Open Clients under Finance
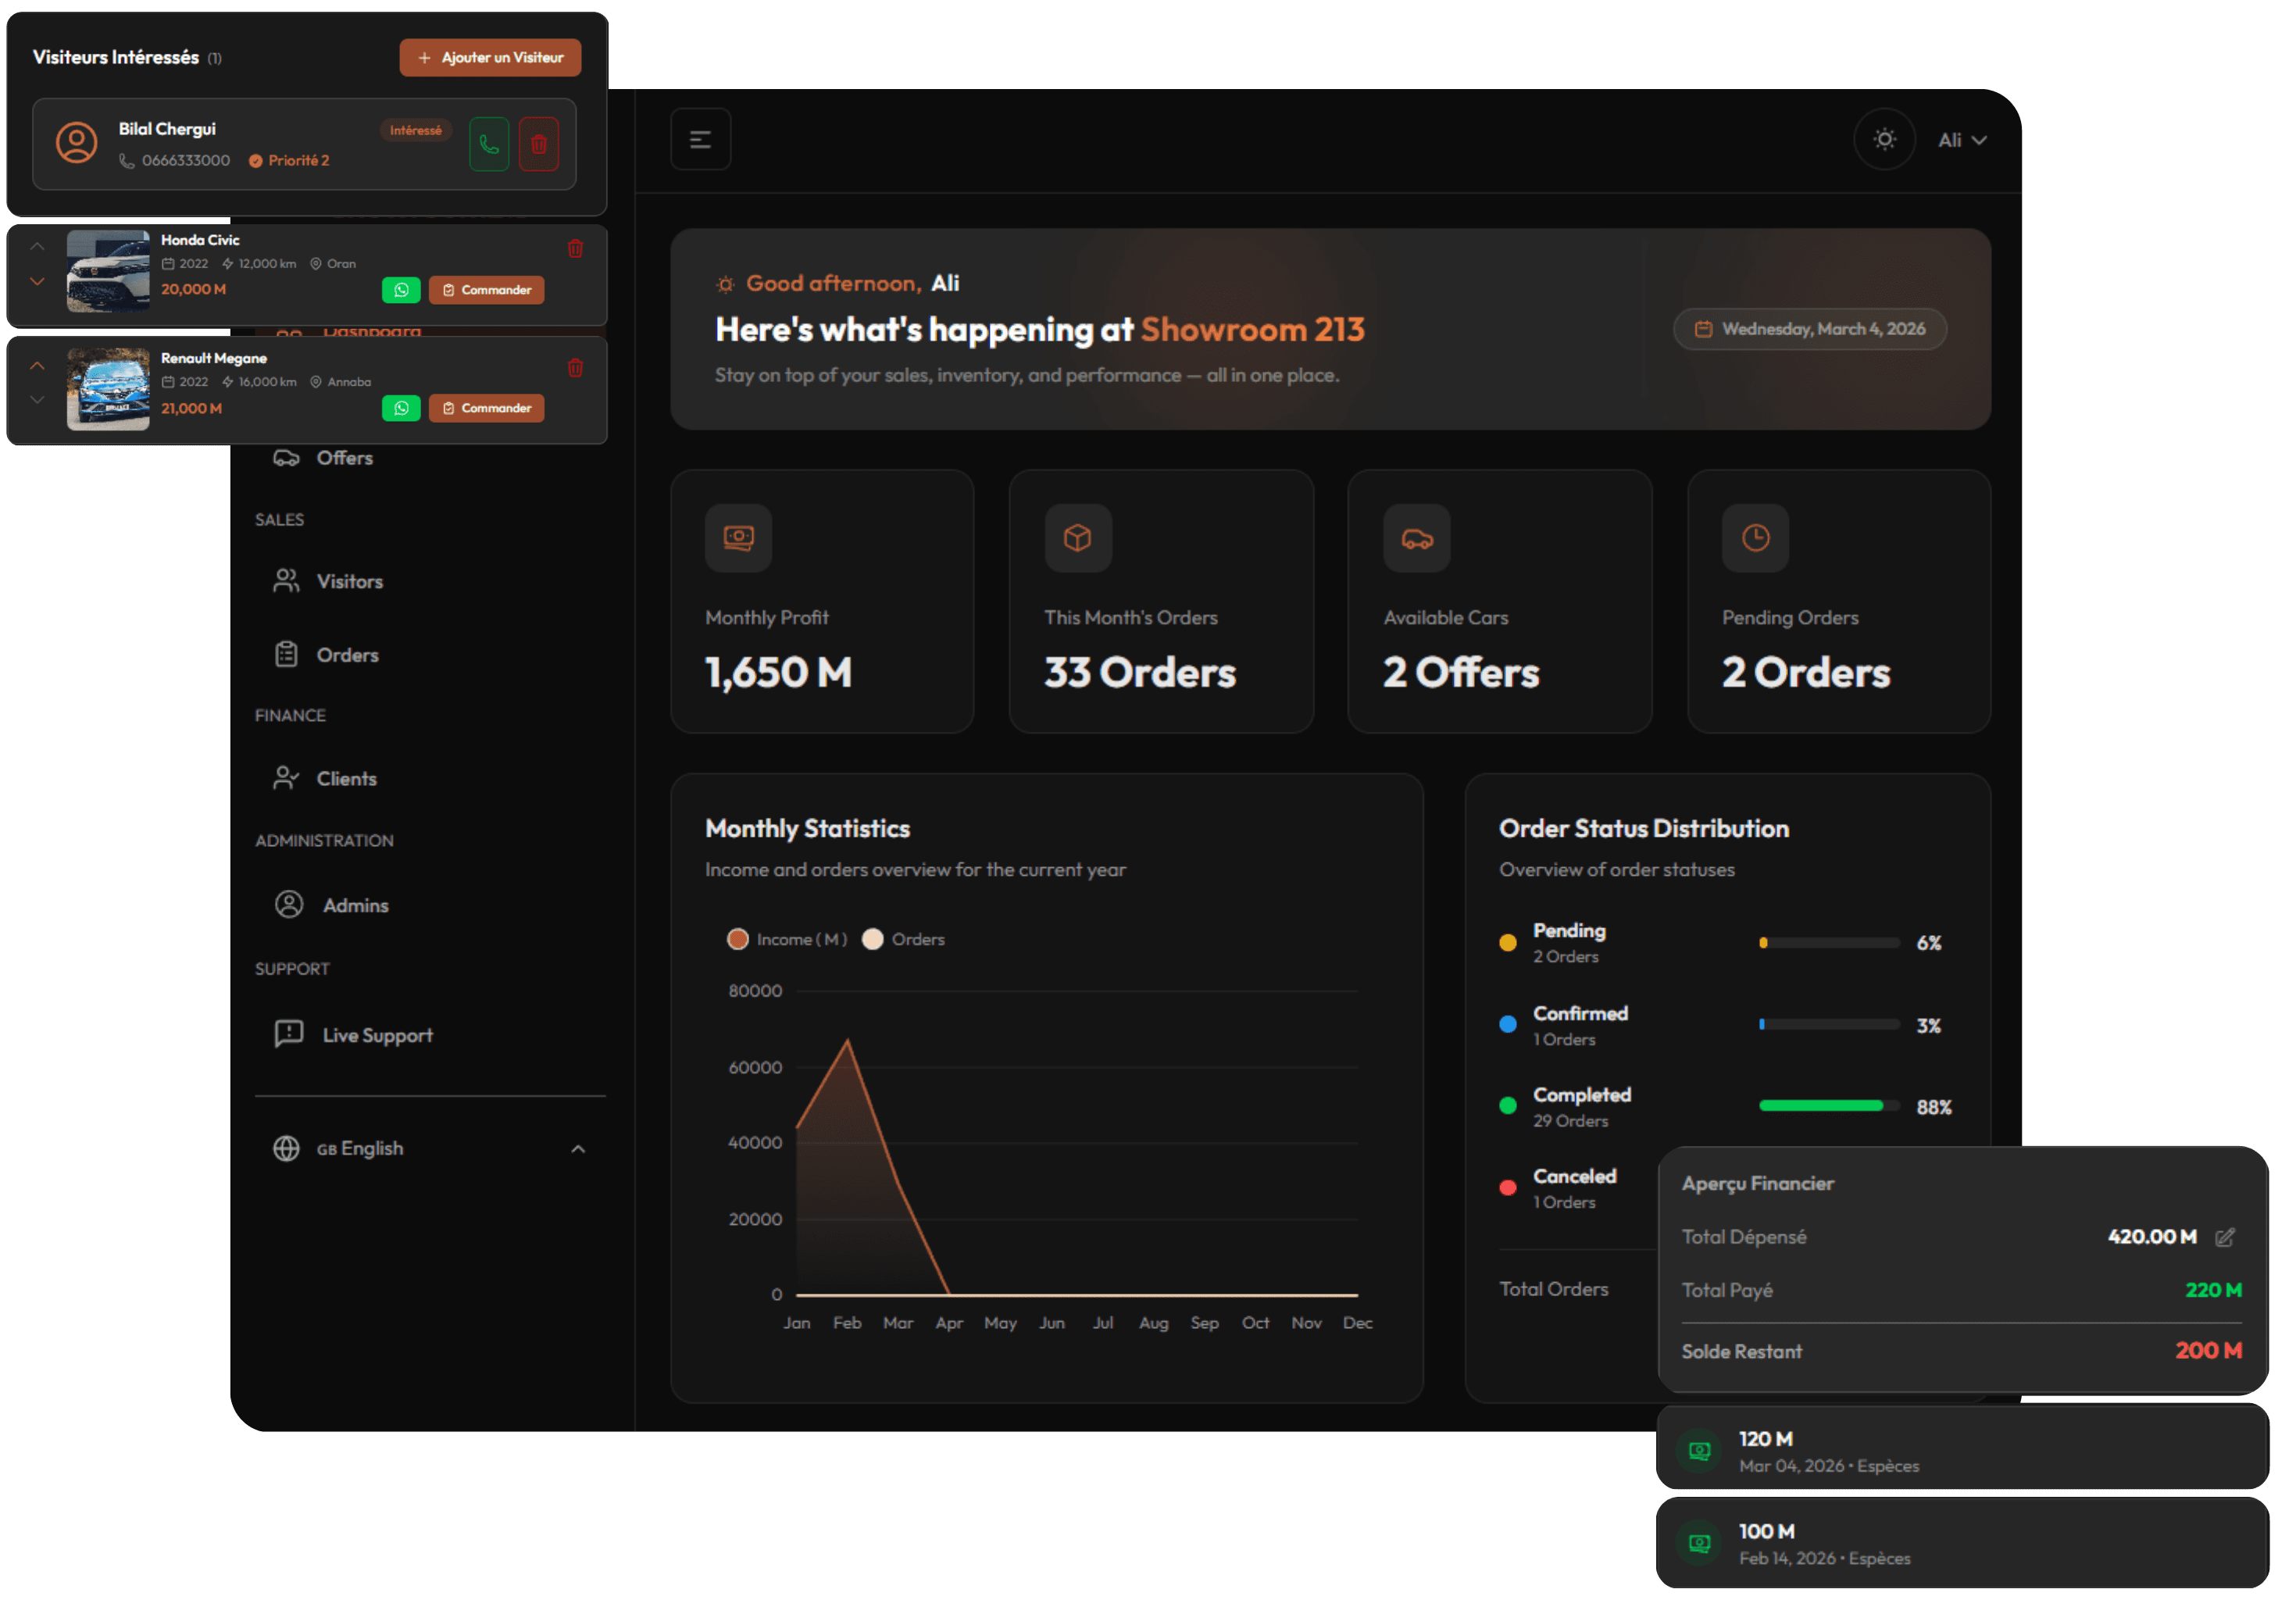Viewport: 2296px width, 1607px height. (346, 778)
